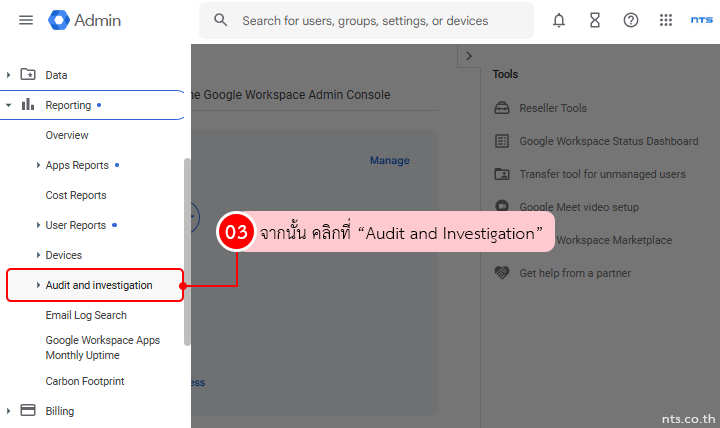Open the hourglass tasks icon
The height and width of the screenshot is (428, 720).
(x=595, y=20)
